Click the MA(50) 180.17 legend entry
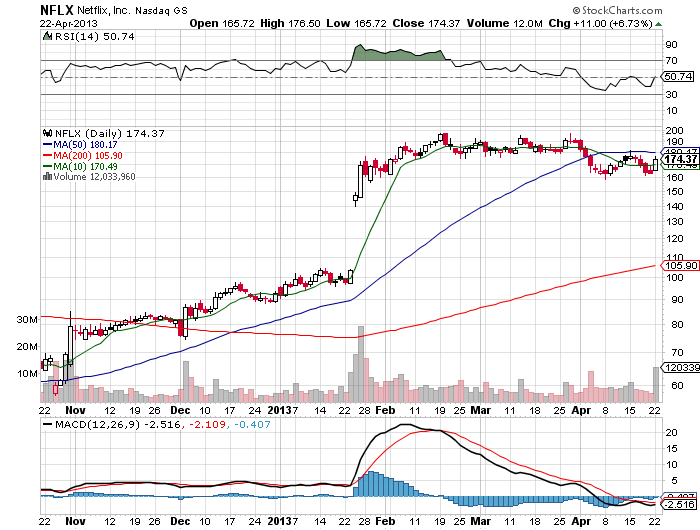The width and height of the screenshot is (700, 530). coord(80,145)
